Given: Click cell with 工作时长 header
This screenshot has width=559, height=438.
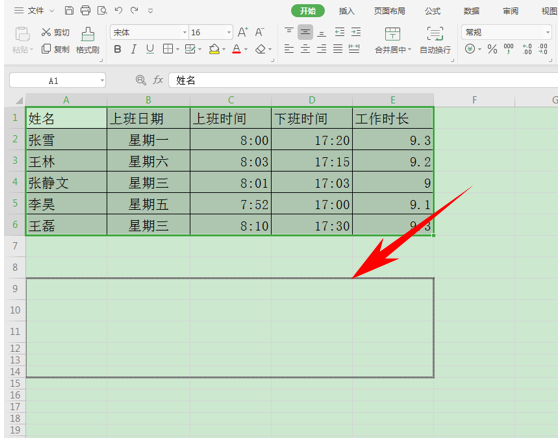Looking at the screenshot, I should [393, 118].
